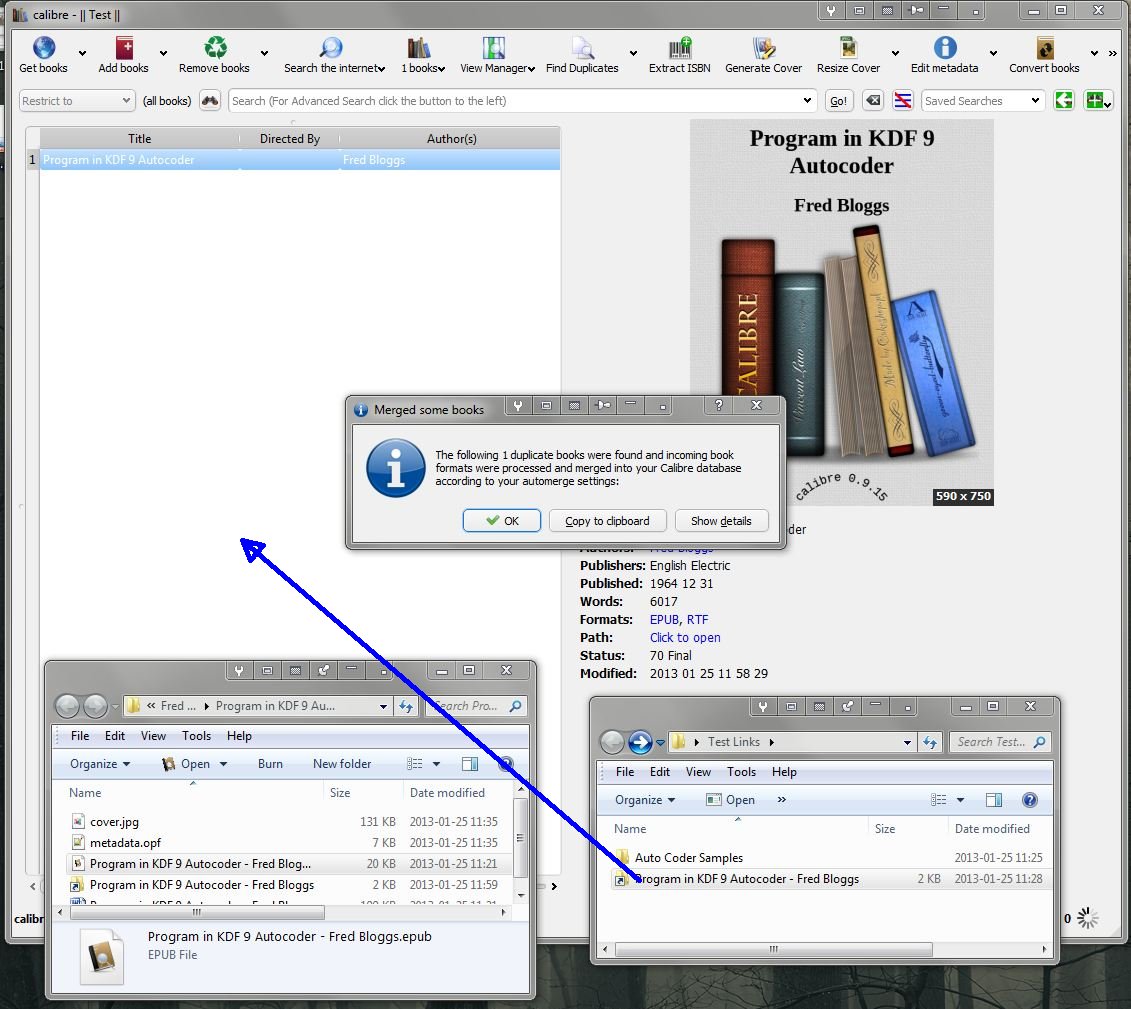The width and height of the screenshot is (1131, 1009).
Task: Show more toolbar items chevron
Action: click(781, 800)
